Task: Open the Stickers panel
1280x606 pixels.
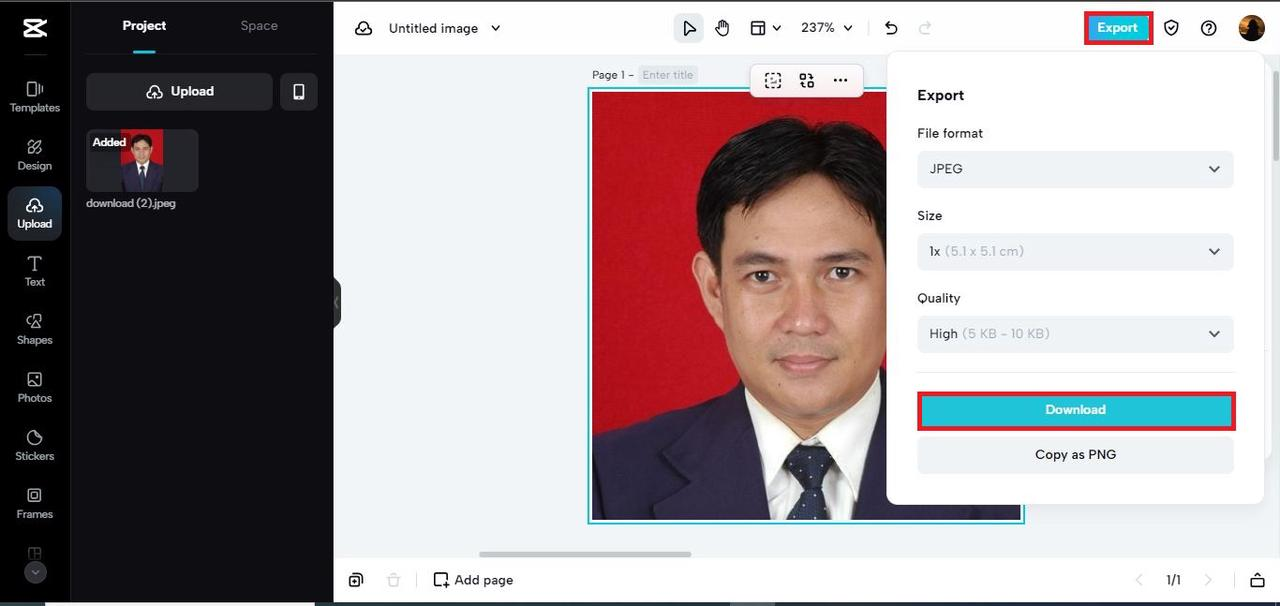Action: point(34,445)
